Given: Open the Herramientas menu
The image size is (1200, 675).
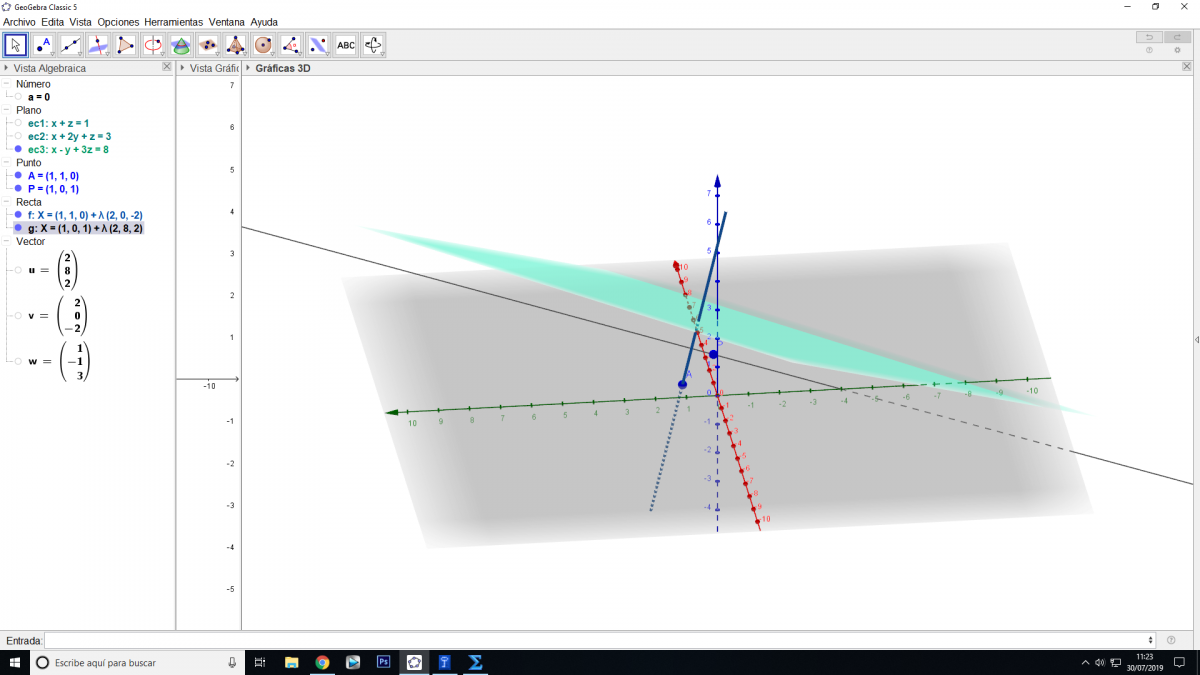Looking at the screenshot, I should [173, 21].
